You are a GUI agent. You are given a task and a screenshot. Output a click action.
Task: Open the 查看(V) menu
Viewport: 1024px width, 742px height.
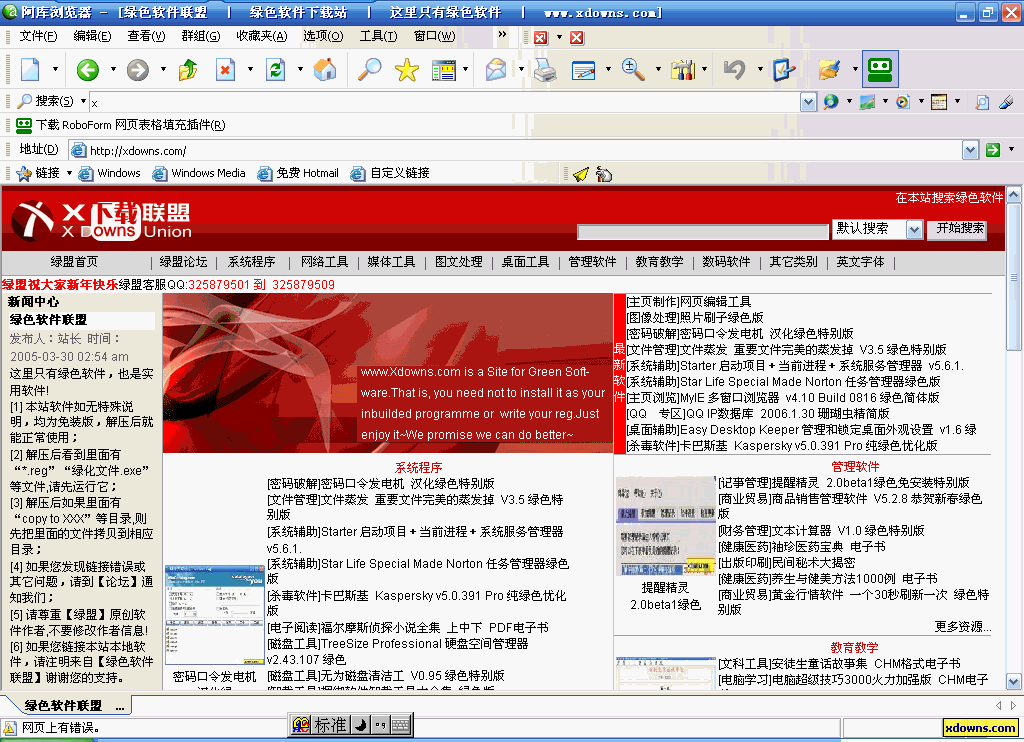(x=146, y=36)
